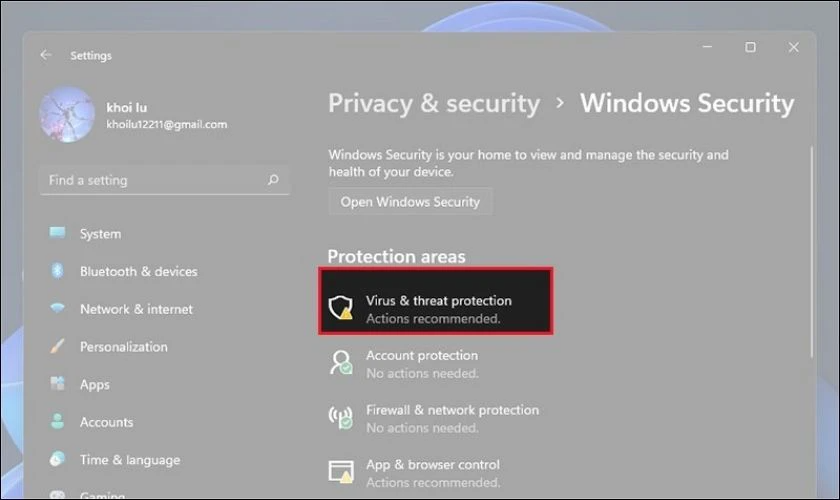Click Firewall & network protection antenna icon
Image resolution: width=840 pixels, height=500 pixels.
pos(341,417)
